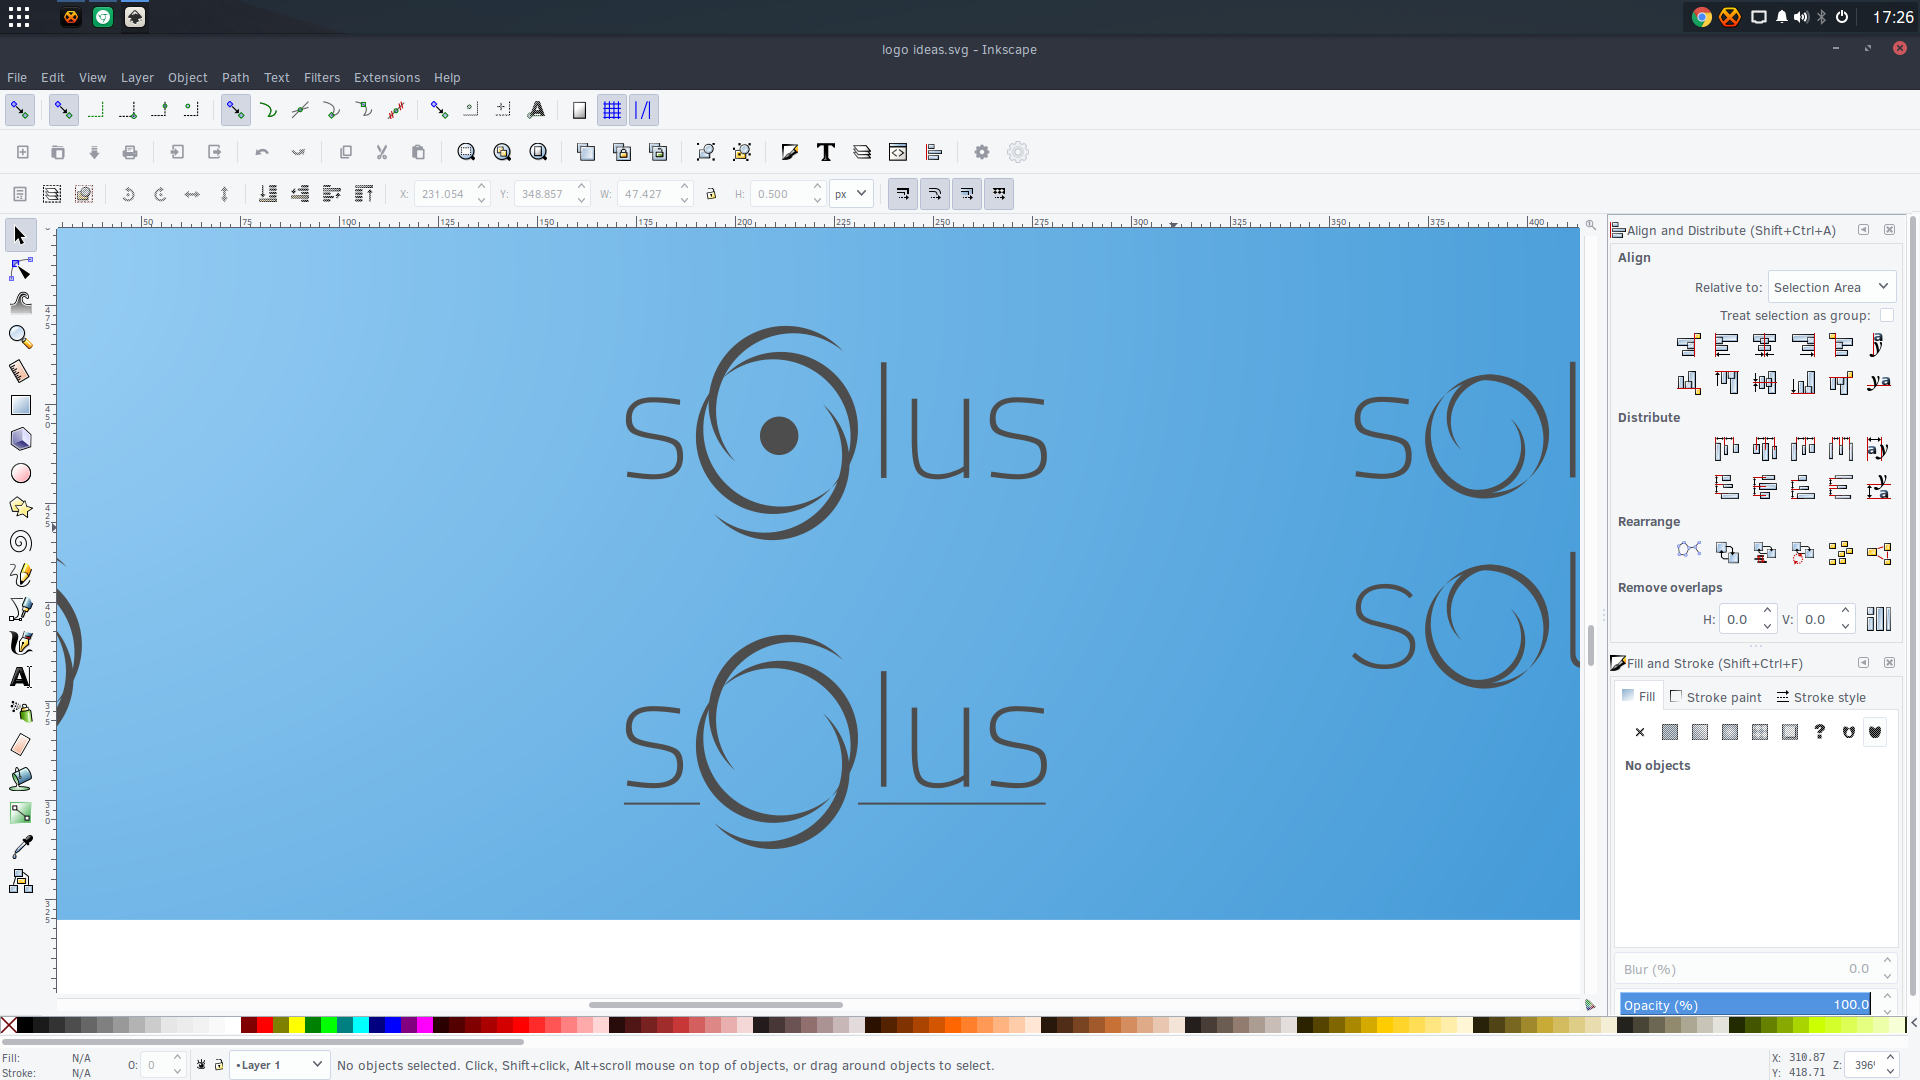Open the Text and Font dialog icon
The height and width of the screenshot is (1080, 1920).
coord(826,152)
